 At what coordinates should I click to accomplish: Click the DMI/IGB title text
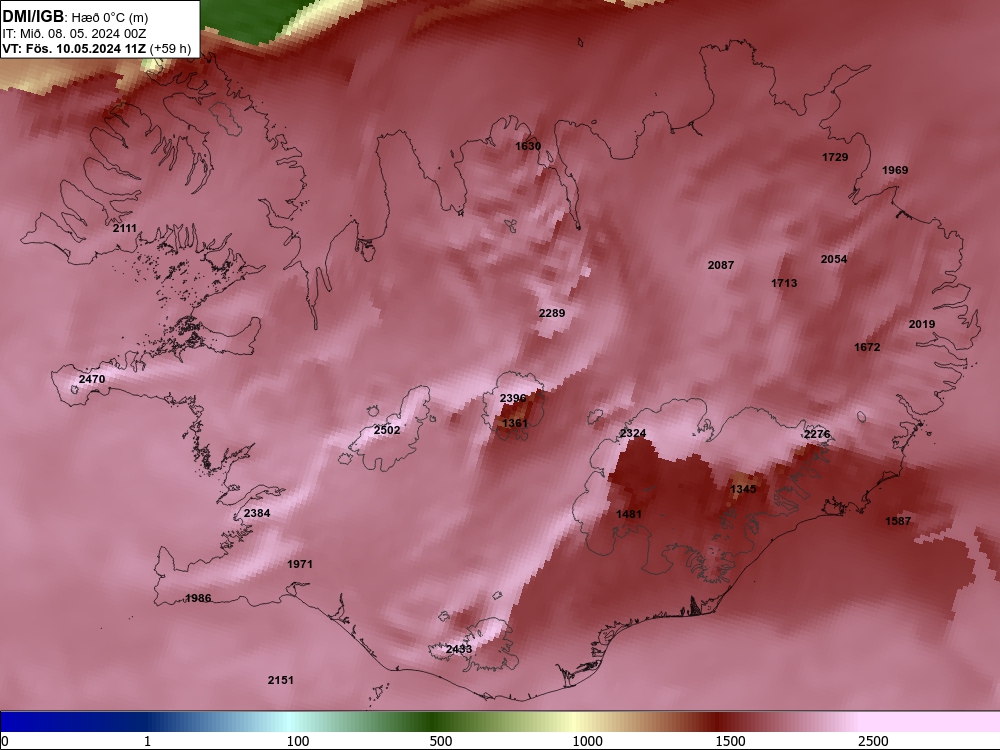tap(33, 17)
